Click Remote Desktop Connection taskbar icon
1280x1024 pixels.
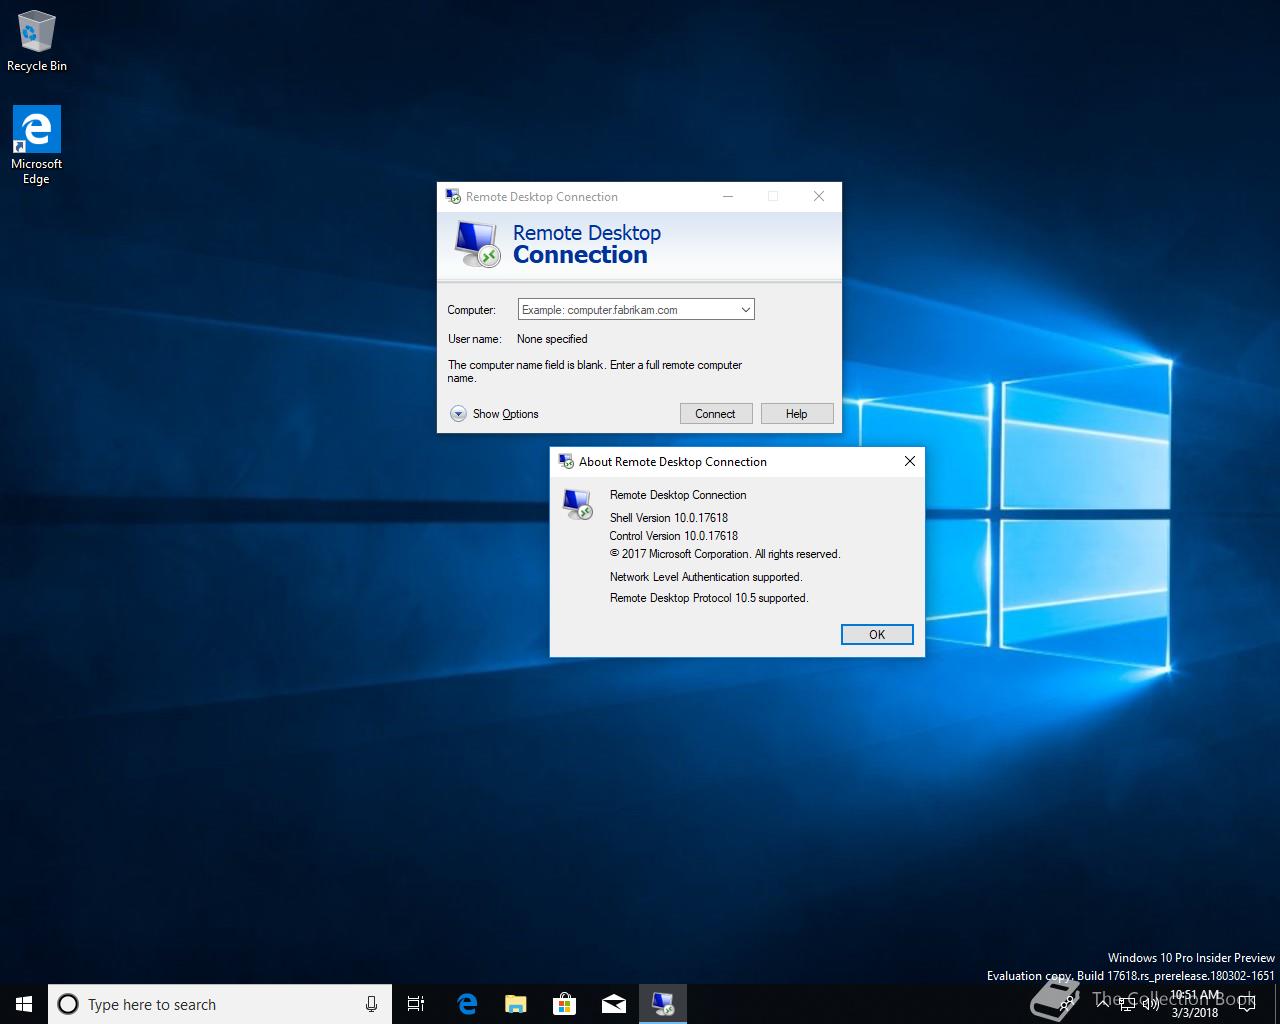pos(662,1004)
